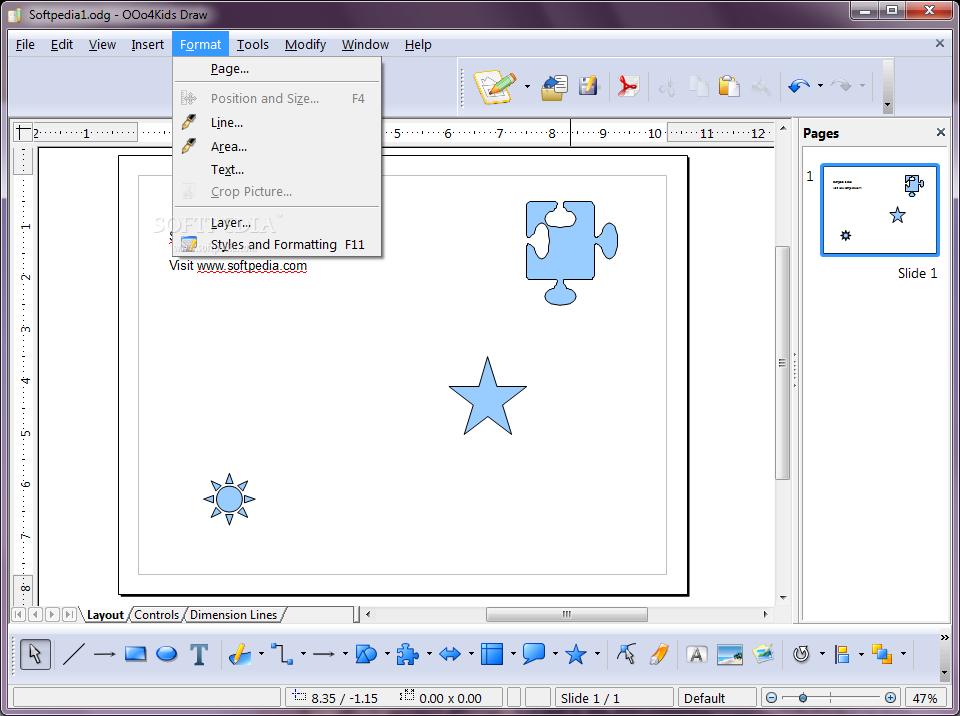Screen dimensions: 960x716
Task: Select the Stars shapes tool
Action: tap(576, 654)
